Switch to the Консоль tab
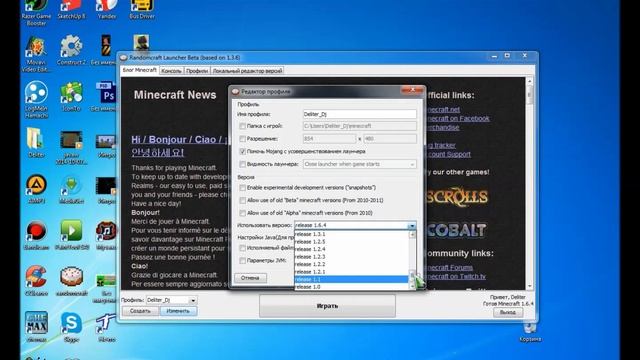The height and width of the screenshot is (360, 640). point(171,71)
